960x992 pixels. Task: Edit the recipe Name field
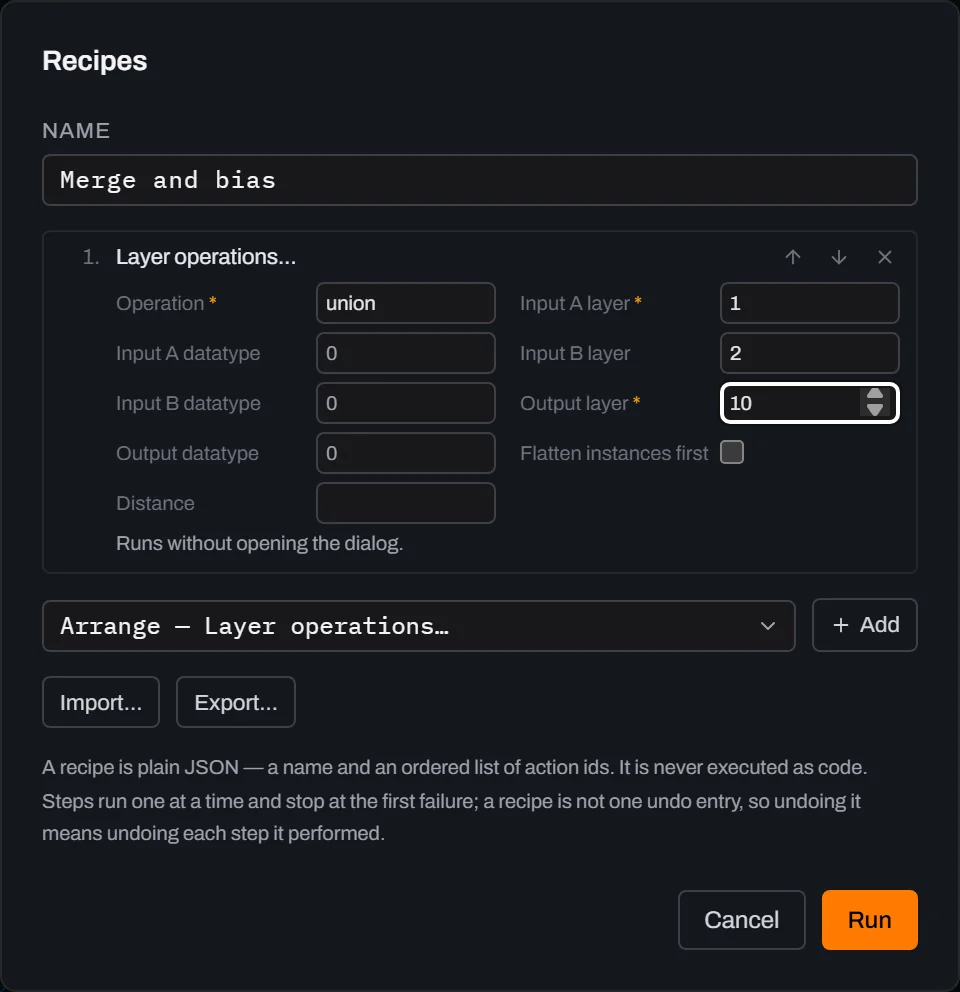pyautogui.click(x=480, y=180)
